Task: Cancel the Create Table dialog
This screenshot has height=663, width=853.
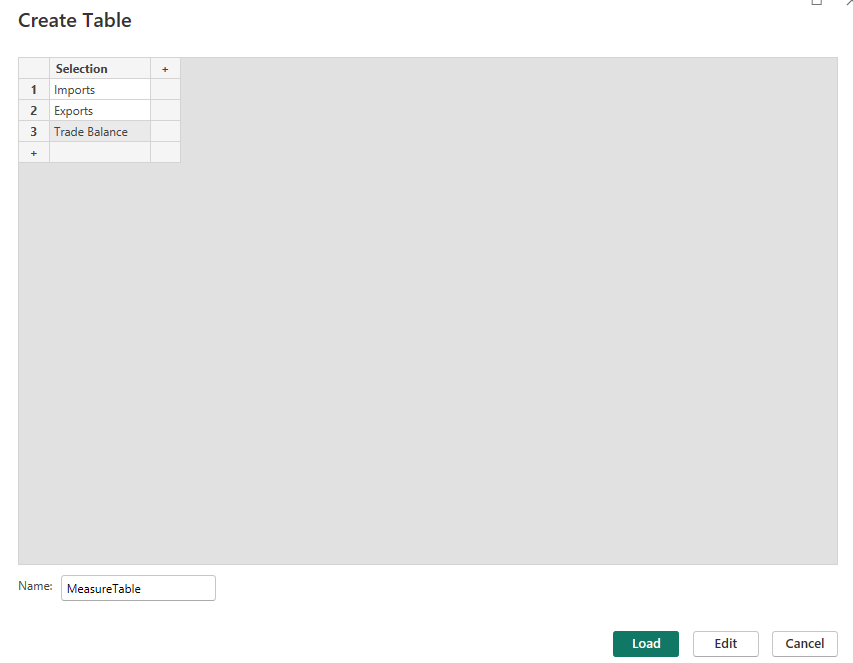Action: pyautogui.click(x=805, y=643)
